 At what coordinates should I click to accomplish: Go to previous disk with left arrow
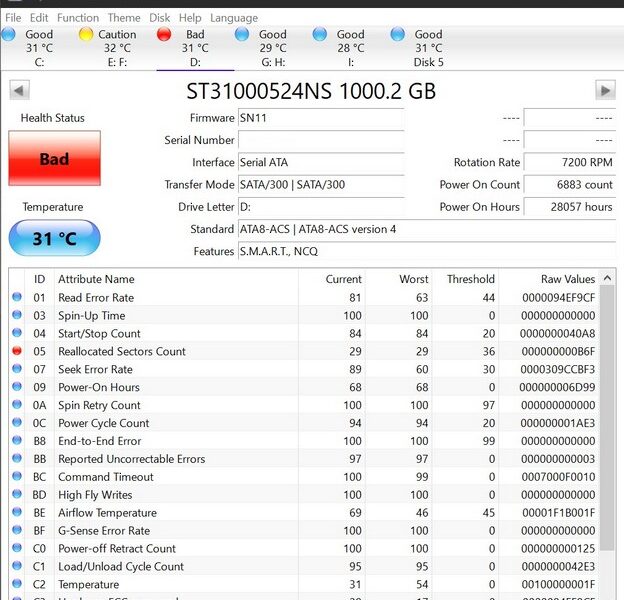pyautogui.click(x=19, y=91)
